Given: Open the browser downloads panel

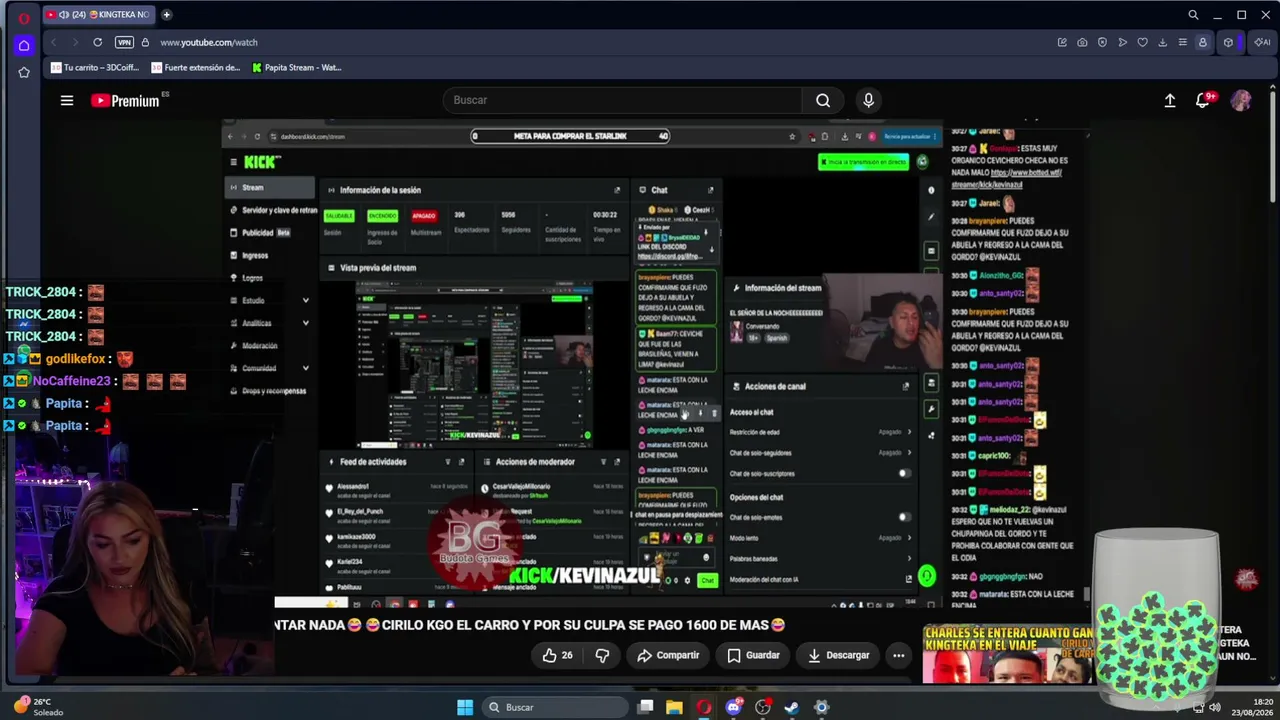Looking at the screenshot, I should pyautogui.click(x=1162, y=42).
